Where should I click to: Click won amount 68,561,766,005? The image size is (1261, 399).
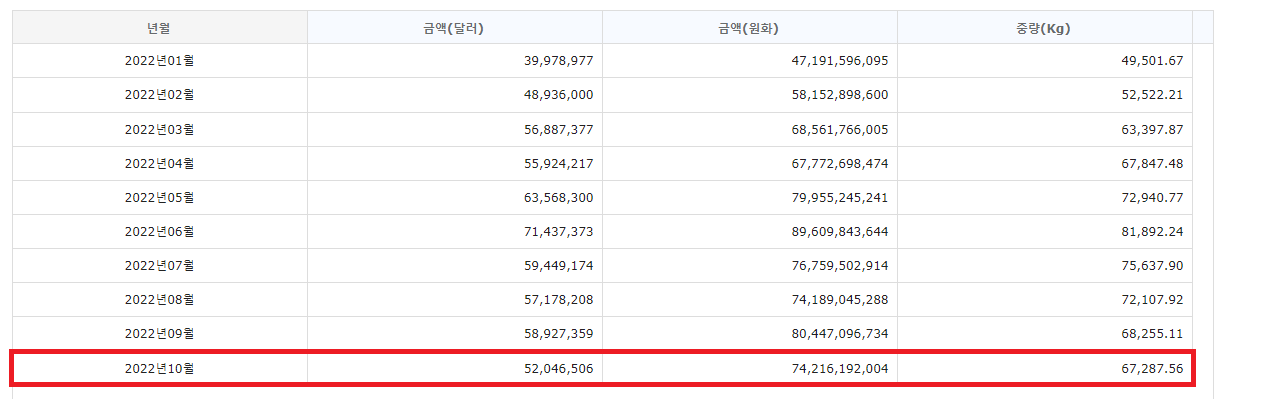(841, 129)
